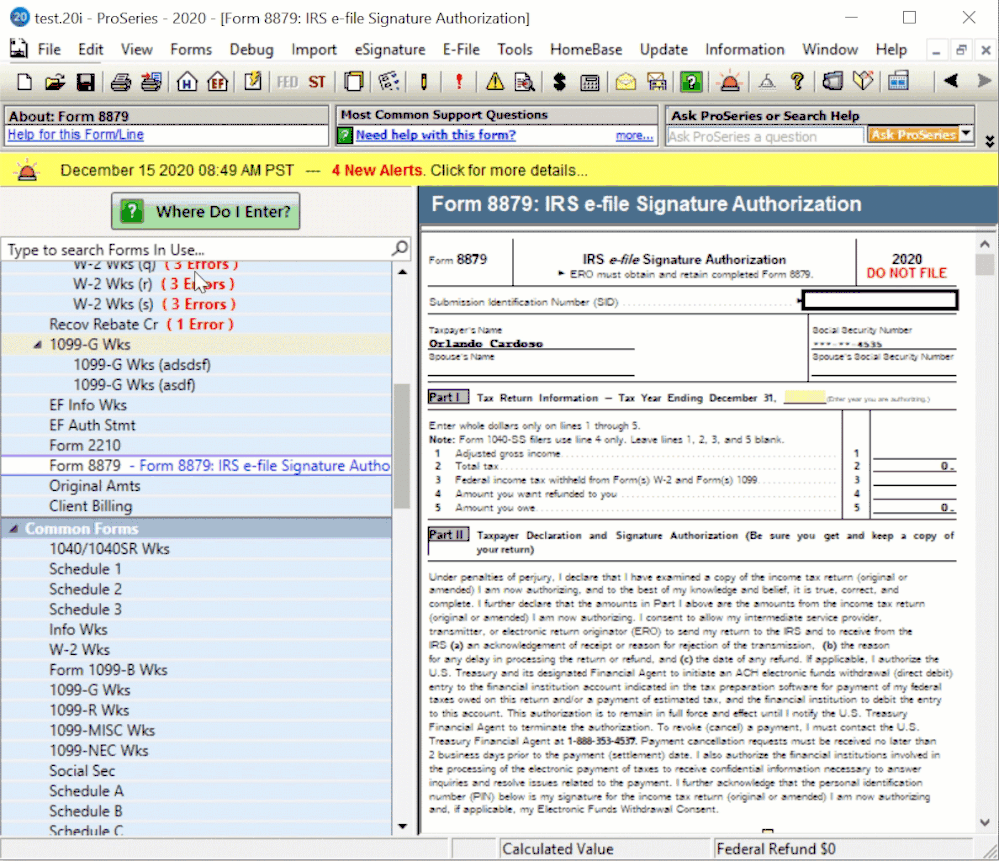
Task: Switch to state return with ST icon
Action: [x=317, y=82]
